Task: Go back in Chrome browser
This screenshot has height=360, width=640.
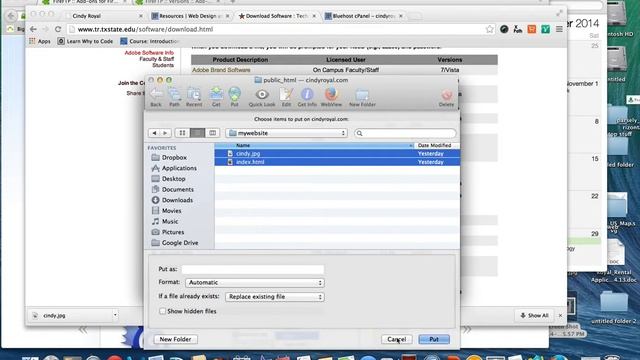Action: 33,29
